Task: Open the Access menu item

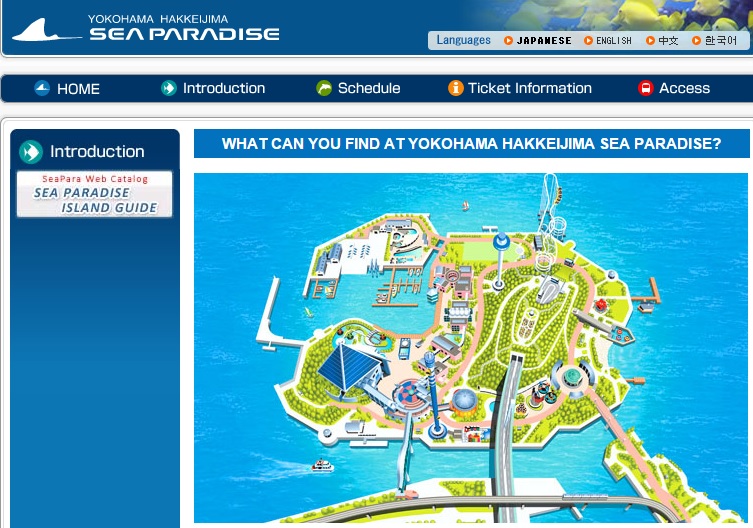Action: coord(684,88)
